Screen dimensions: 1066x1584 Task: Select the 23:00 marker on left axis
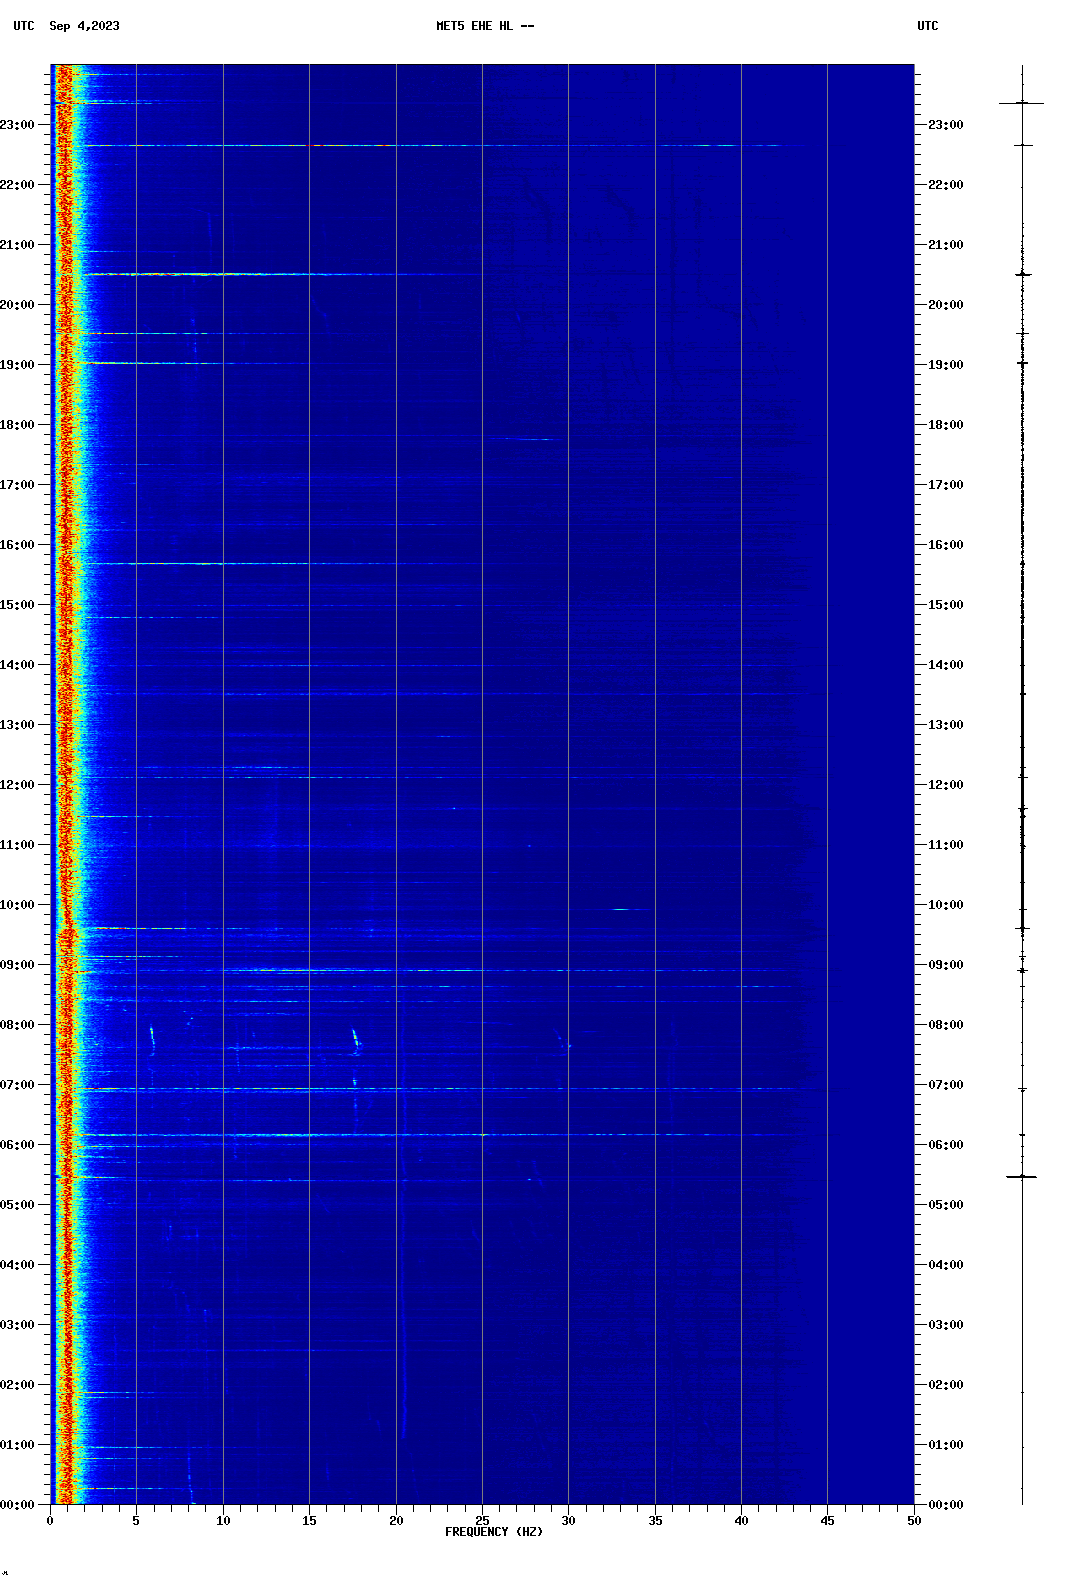coord(18,125)
